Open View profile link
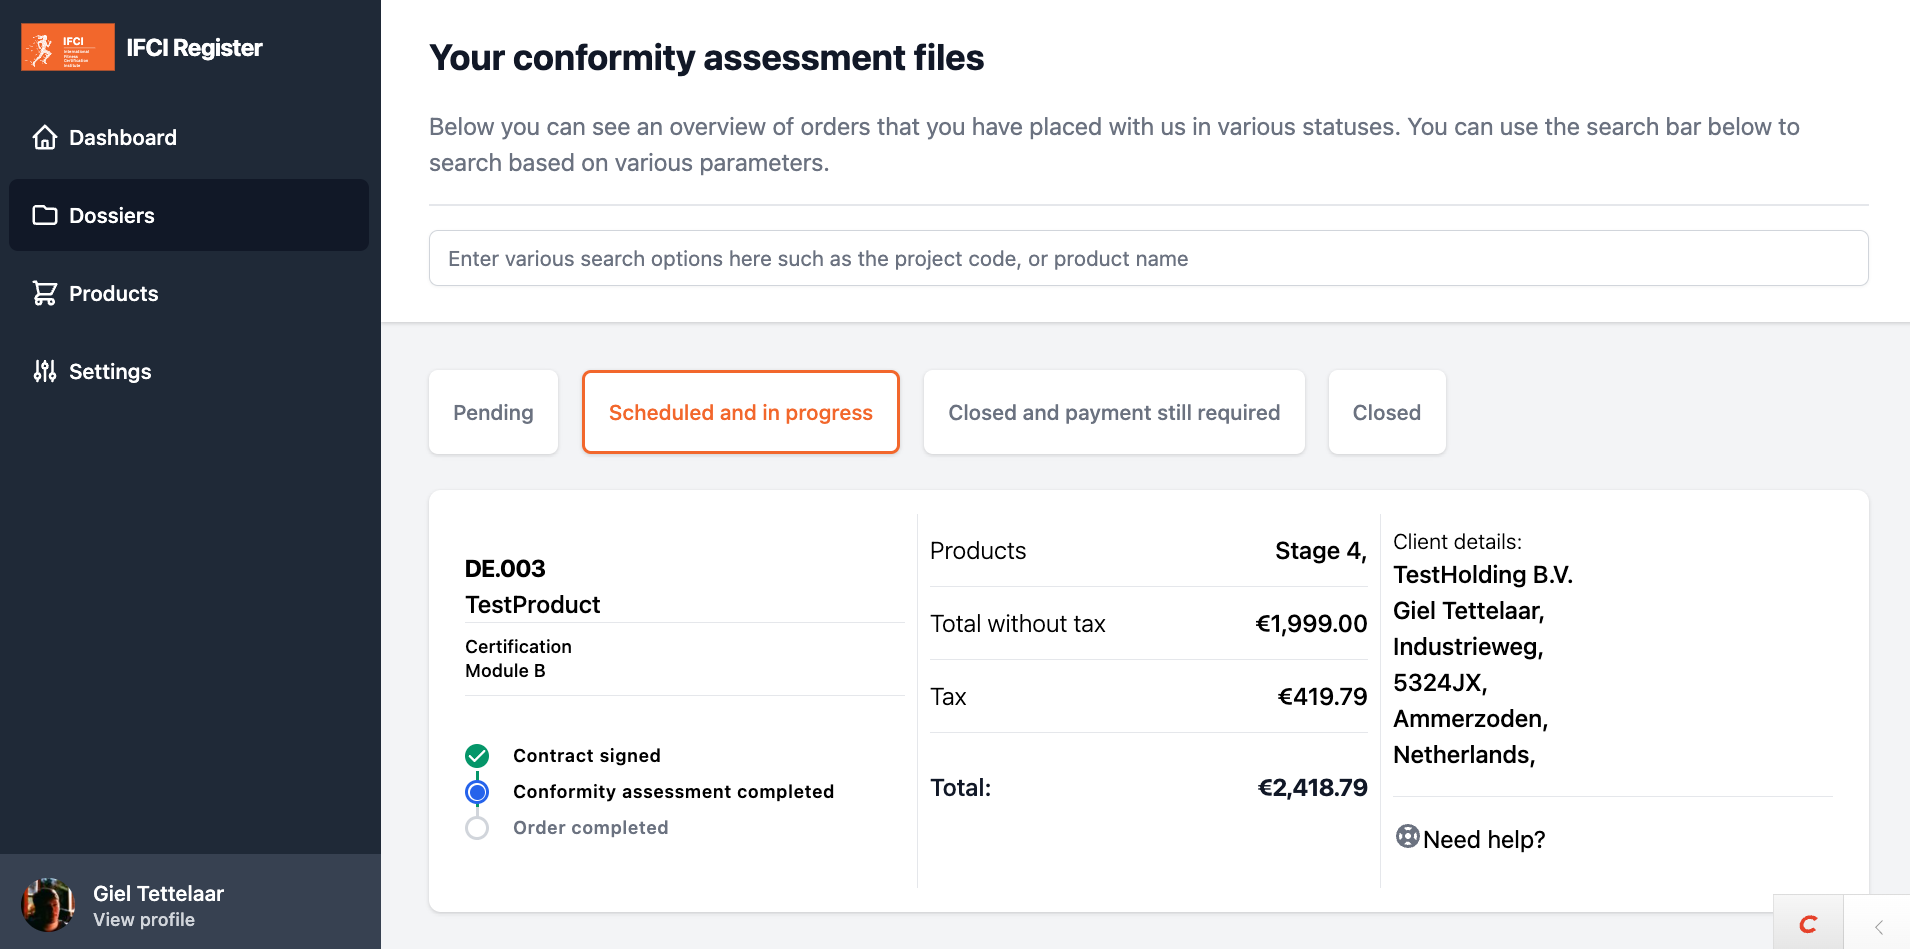 [x=144, y=920]
